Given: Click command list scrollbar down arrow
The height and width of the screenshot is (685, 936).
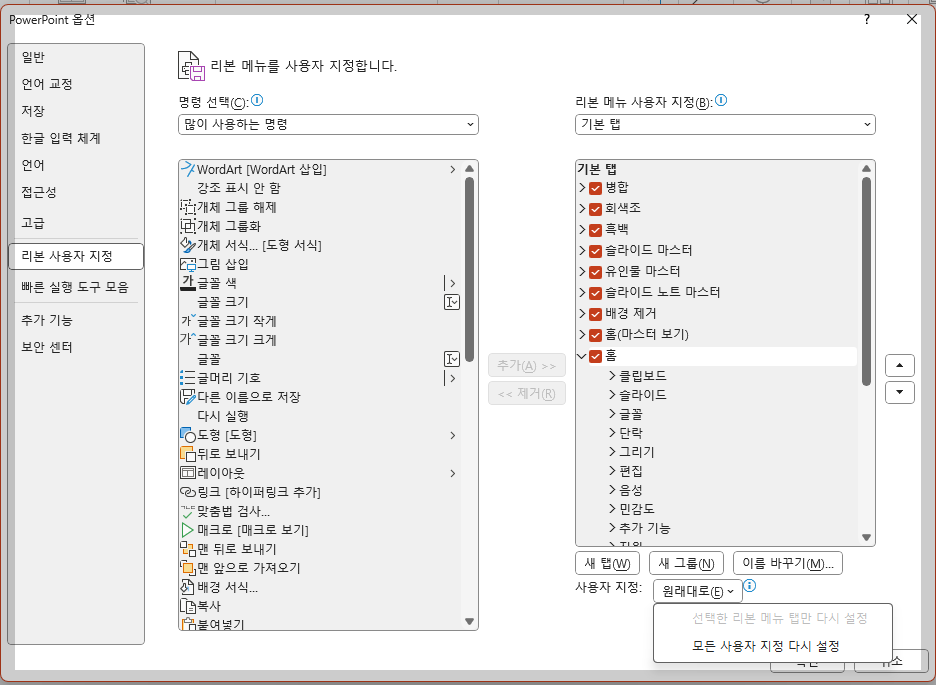Looking at the screenshot, I should 469,622.
